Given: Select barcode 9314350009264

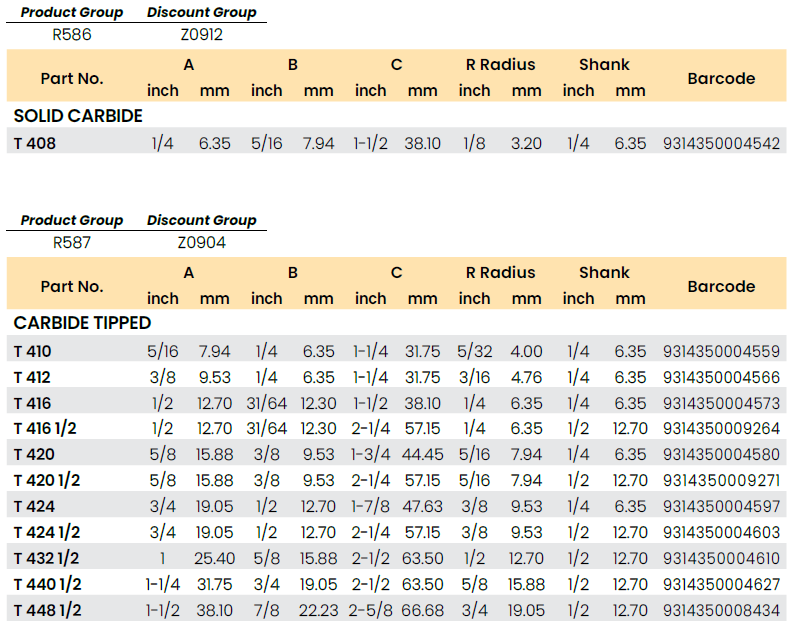Looking at the screenshot, I should click(x=720, y=429).
